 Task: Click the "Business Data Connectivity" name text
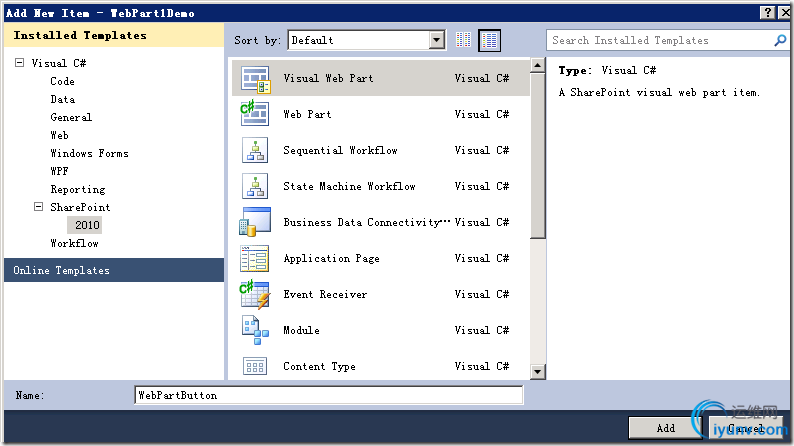(366, 222)
